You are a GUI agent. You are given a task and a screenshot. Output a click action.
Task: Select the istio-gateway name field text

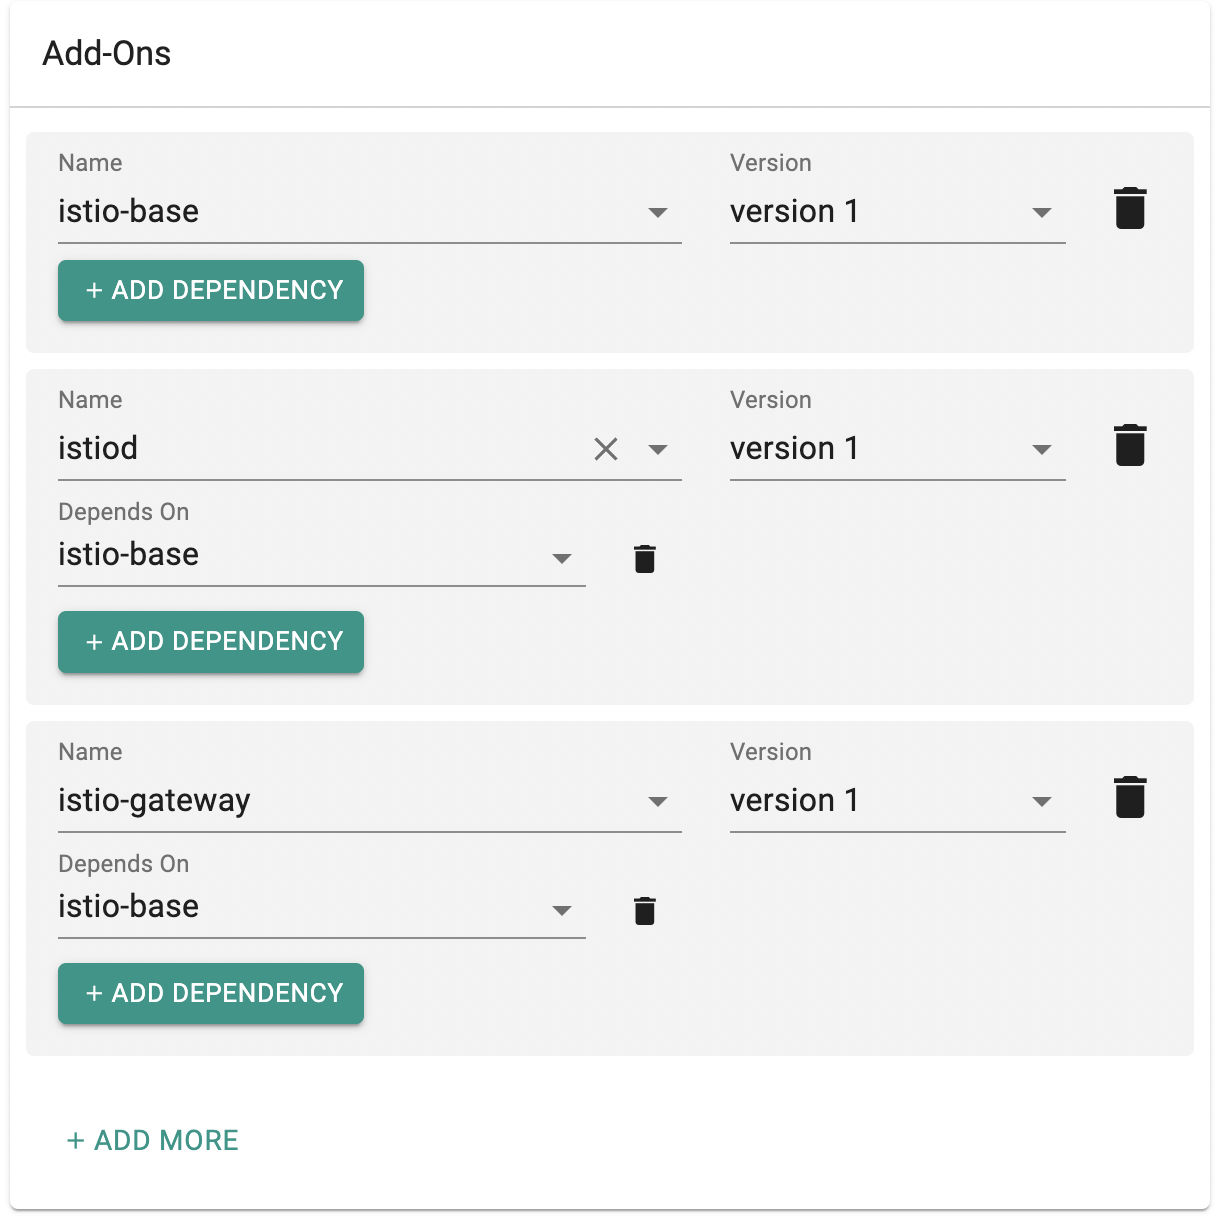click(x=154, y=801)
